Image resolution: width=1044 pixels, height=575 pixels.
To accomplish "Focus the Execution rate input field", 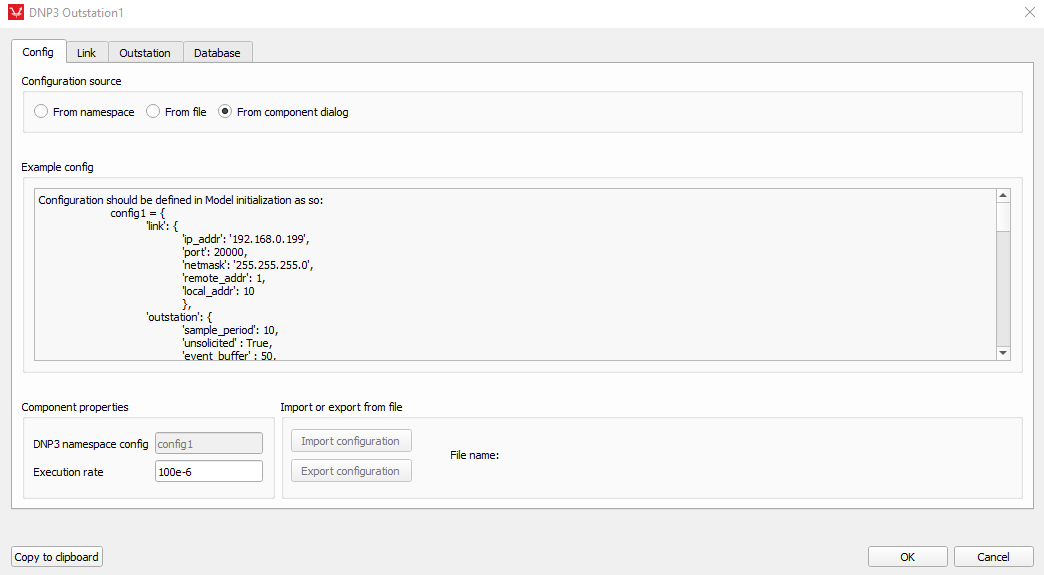I will [x=209, y=472].
